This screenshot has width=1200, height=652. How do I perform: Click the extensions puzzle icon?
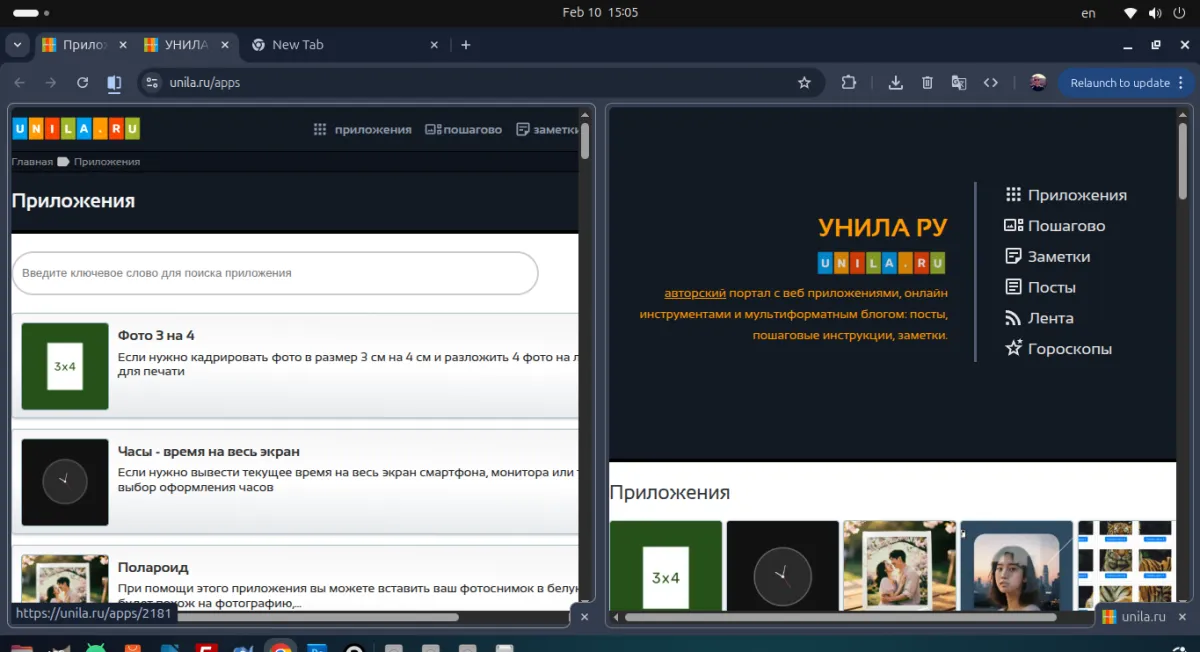tap(848, 82)
